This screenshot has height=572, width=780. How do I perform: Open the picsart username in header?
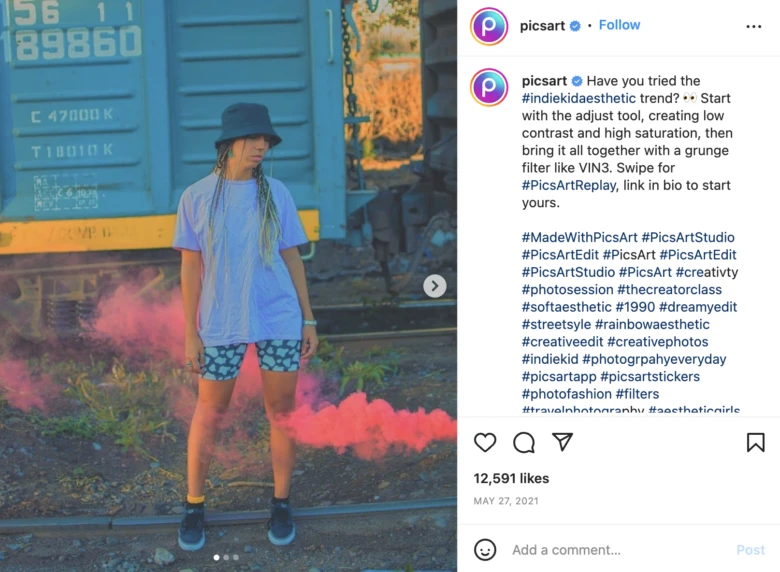pos(542,26)
